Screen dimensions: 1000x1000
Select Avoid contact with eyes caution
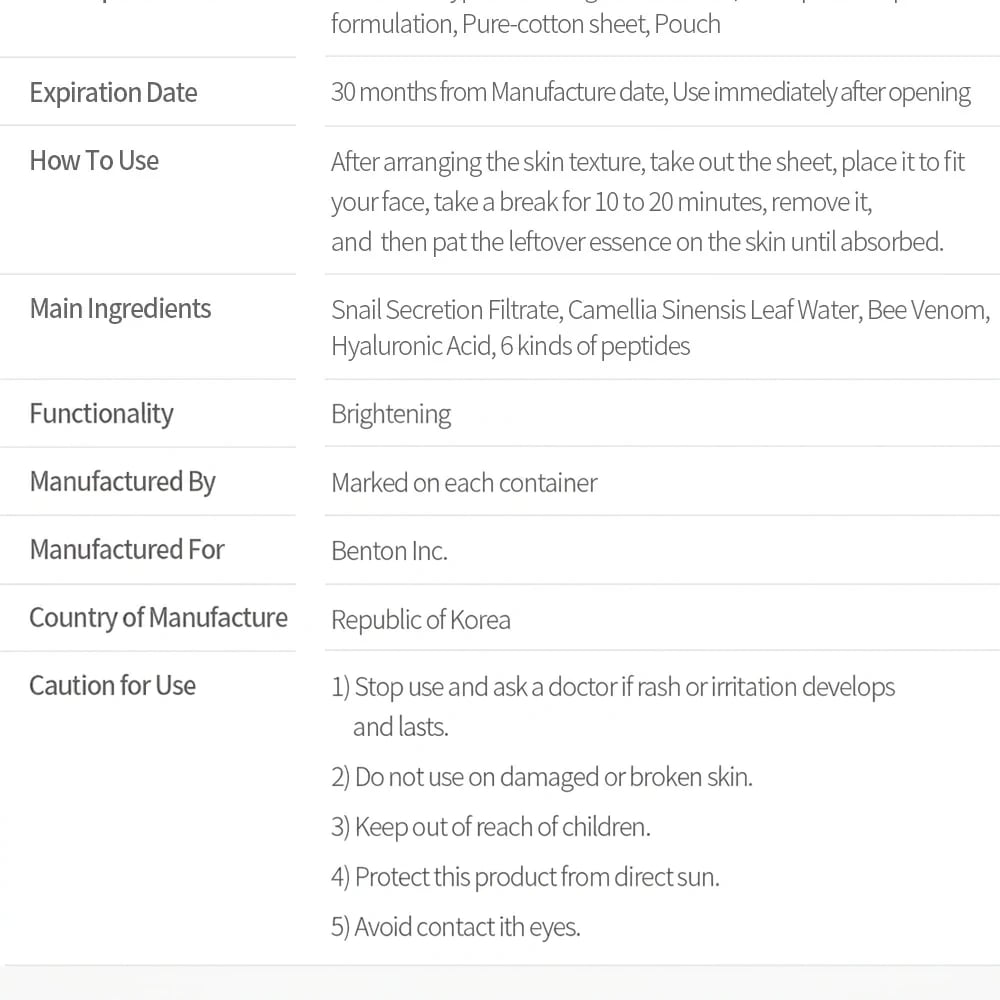[x=456, y=927]
